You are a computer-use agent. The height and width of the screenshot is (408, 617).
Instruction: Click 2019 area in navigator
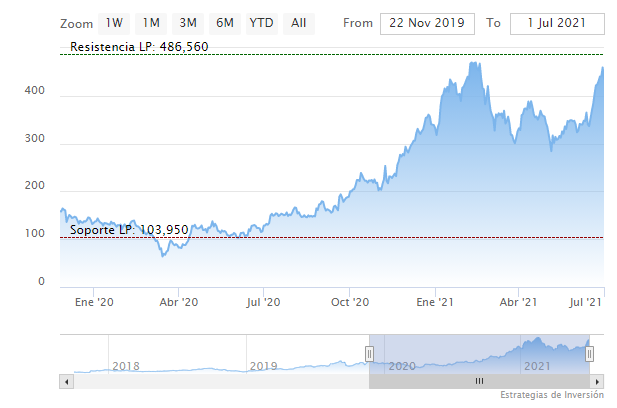262,366
